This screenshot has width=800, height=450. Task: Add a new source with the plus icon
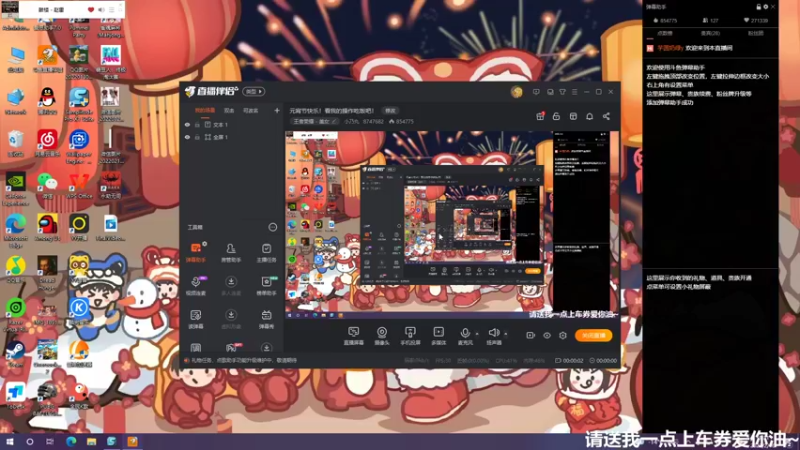[277, 110]
